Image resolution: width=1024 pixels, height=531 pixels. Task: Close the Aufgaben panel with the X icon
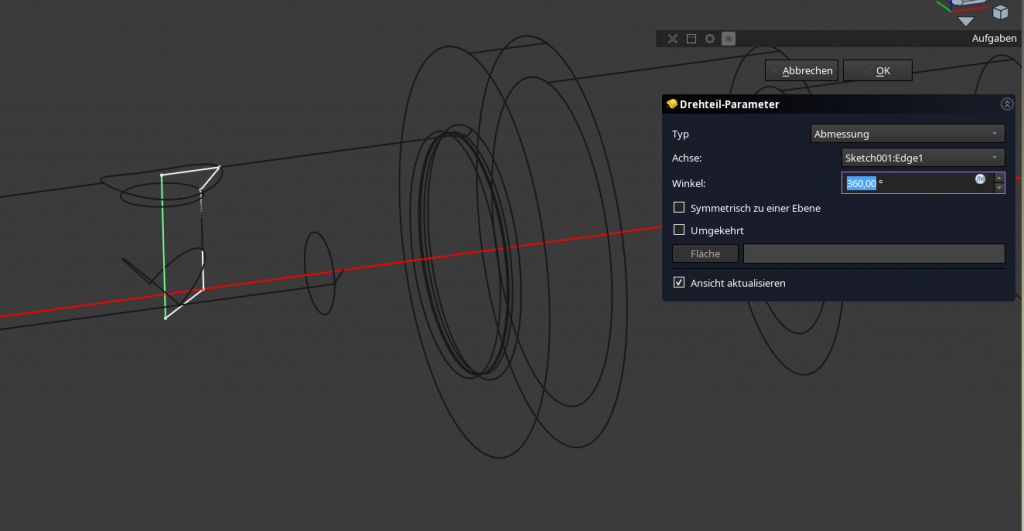pyautogui.click(x=673, y=39)
